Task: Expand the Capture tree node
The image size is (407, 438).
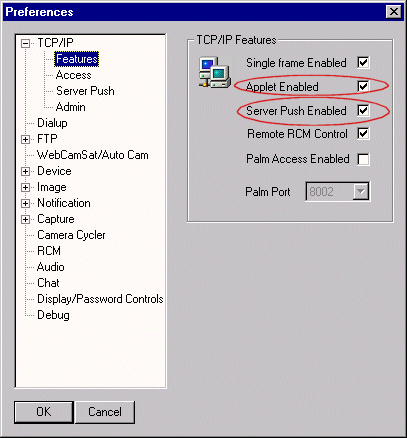Action: click(25, 219)
